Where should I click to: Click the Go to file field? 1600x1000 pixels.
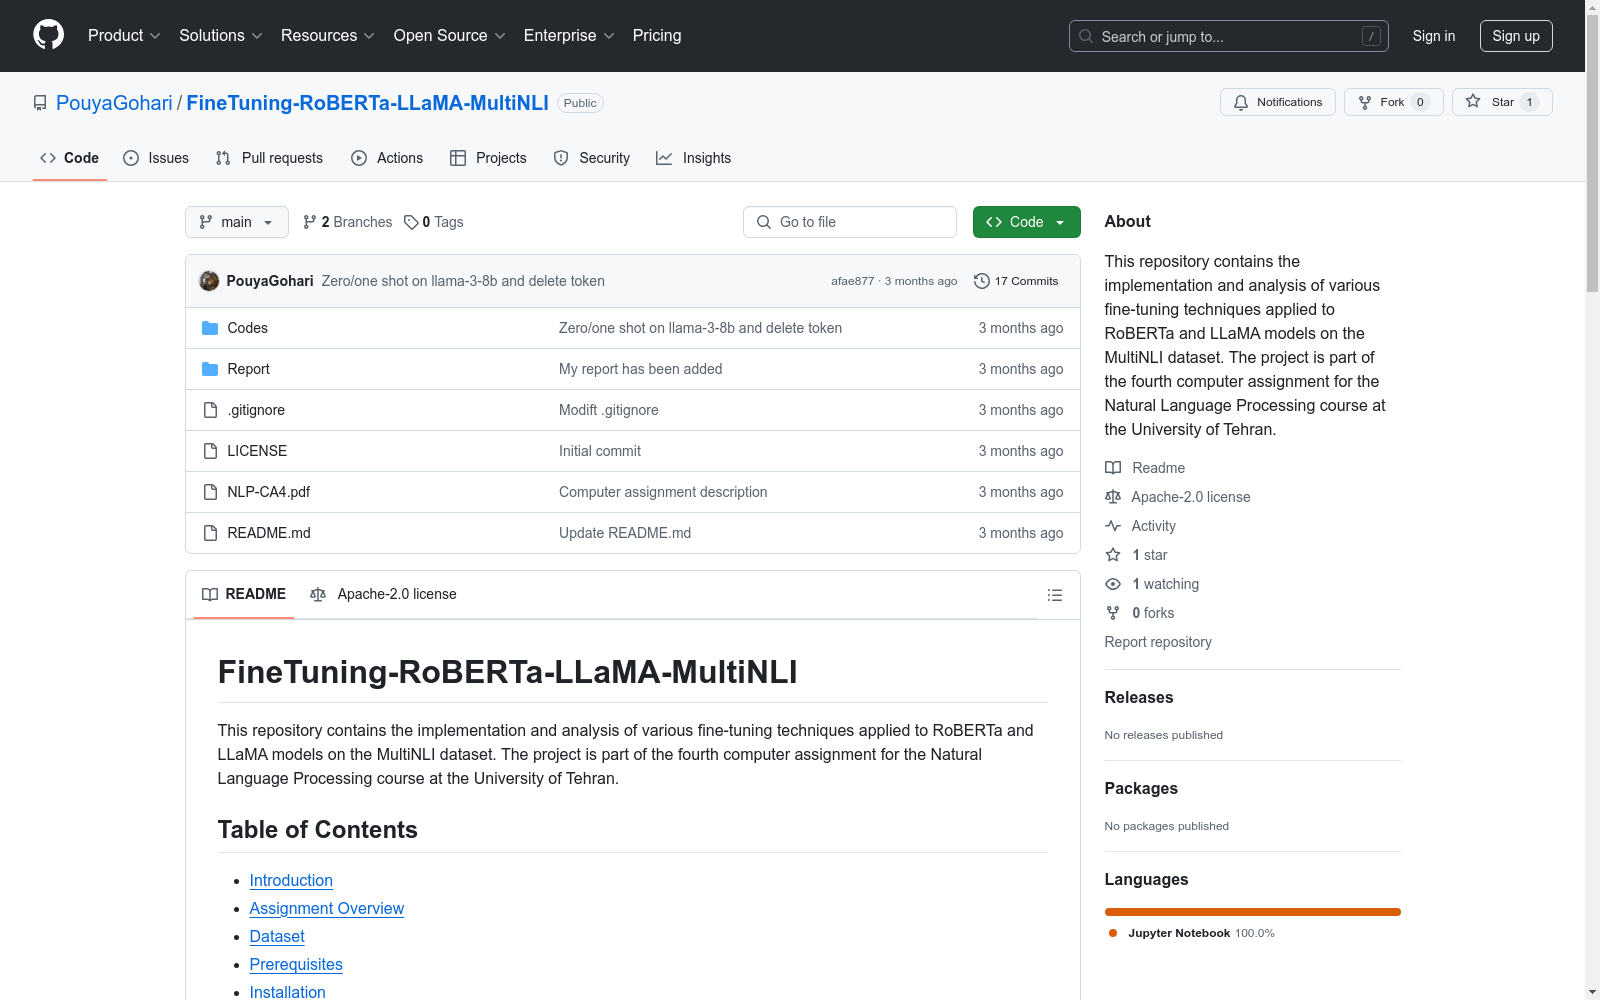850,222
